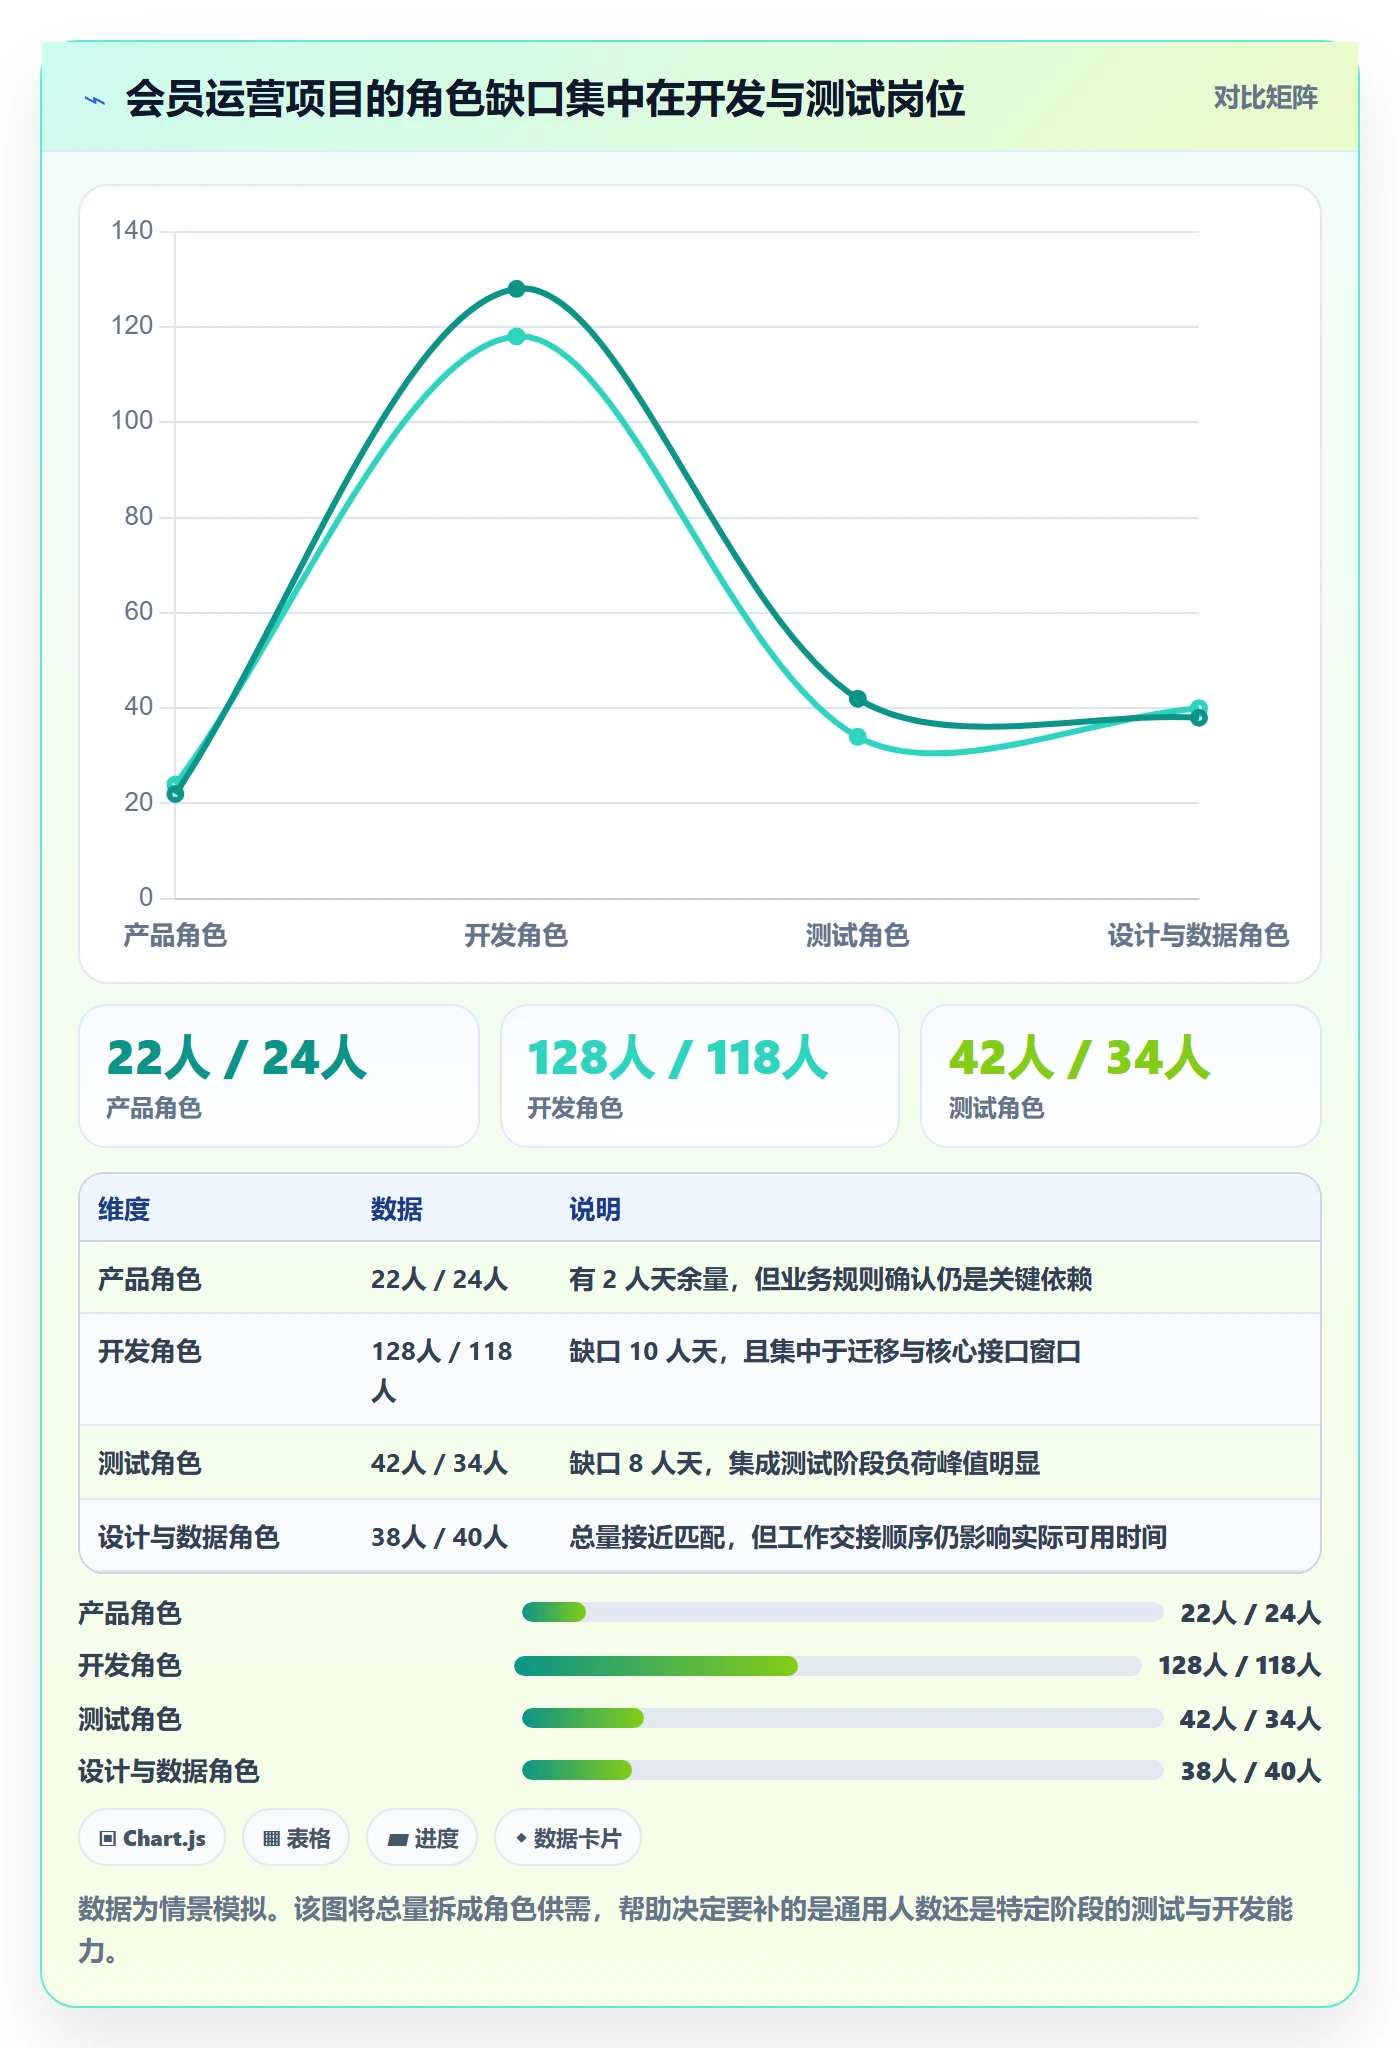Screen dimensions: 1400x2048
Task: Click the Chart.js tag chip
Action: pyautogui.click(x=152, y=1838)
